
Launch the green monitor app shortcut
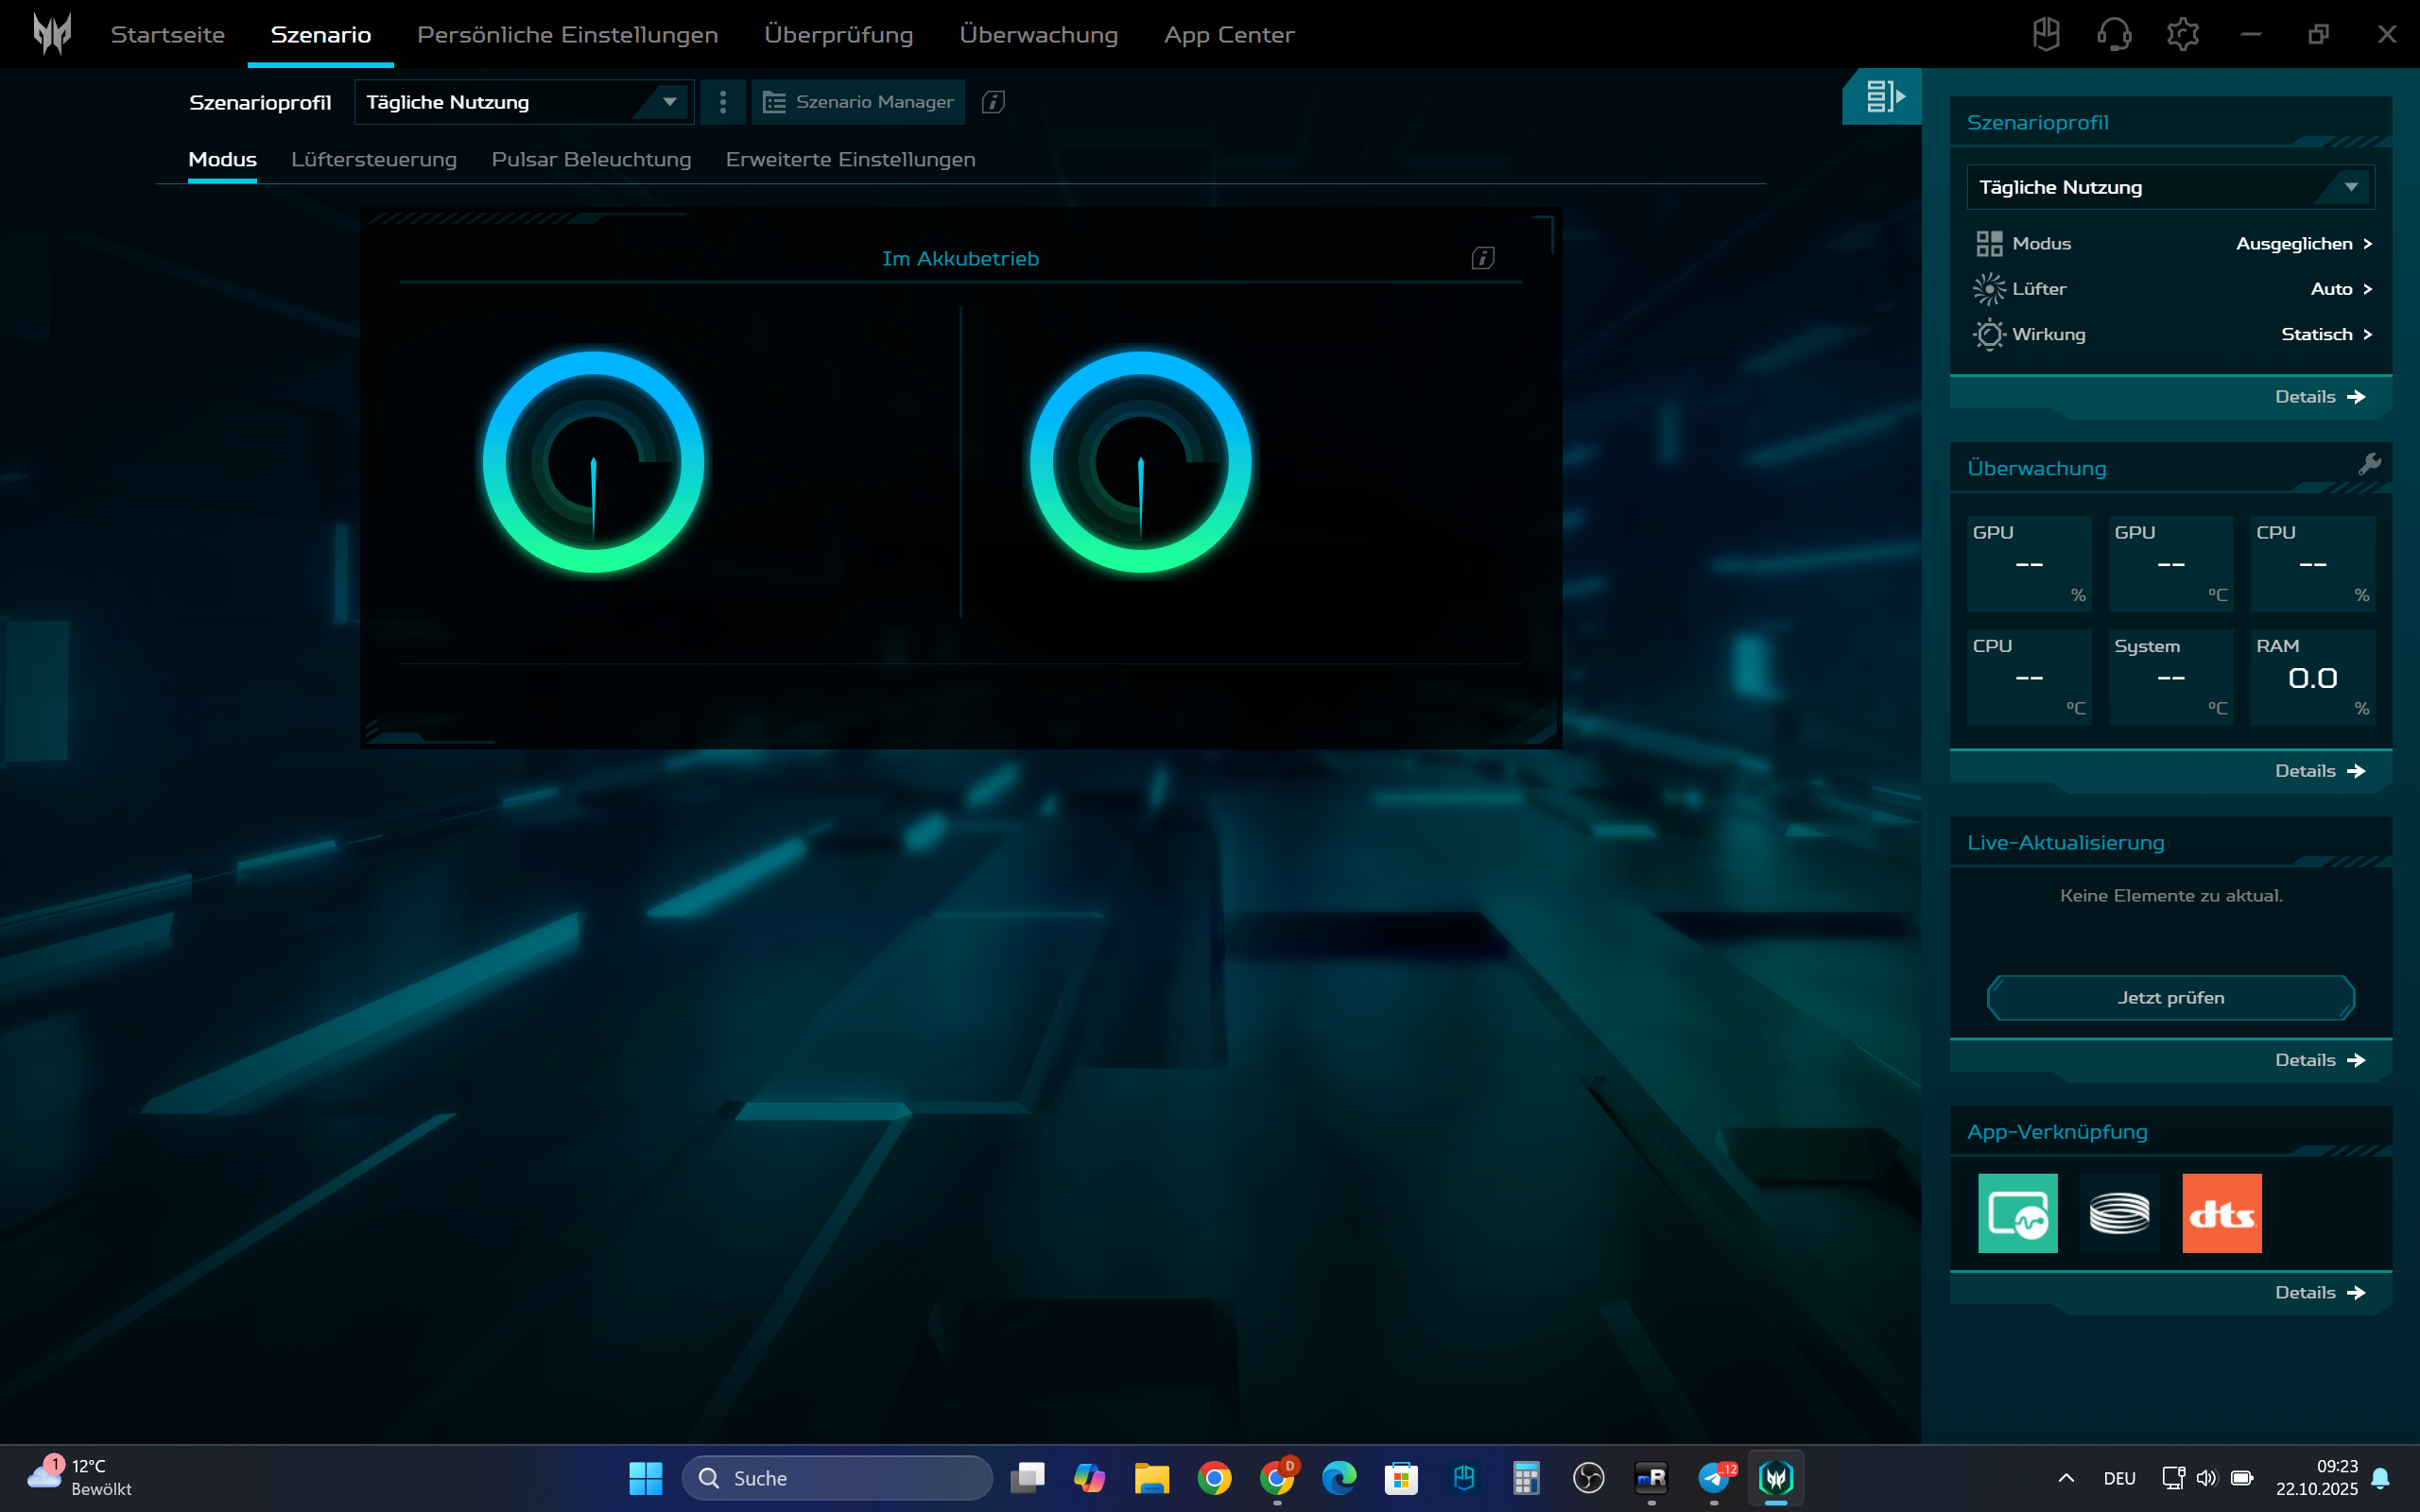click(x=2017, y=1213)
